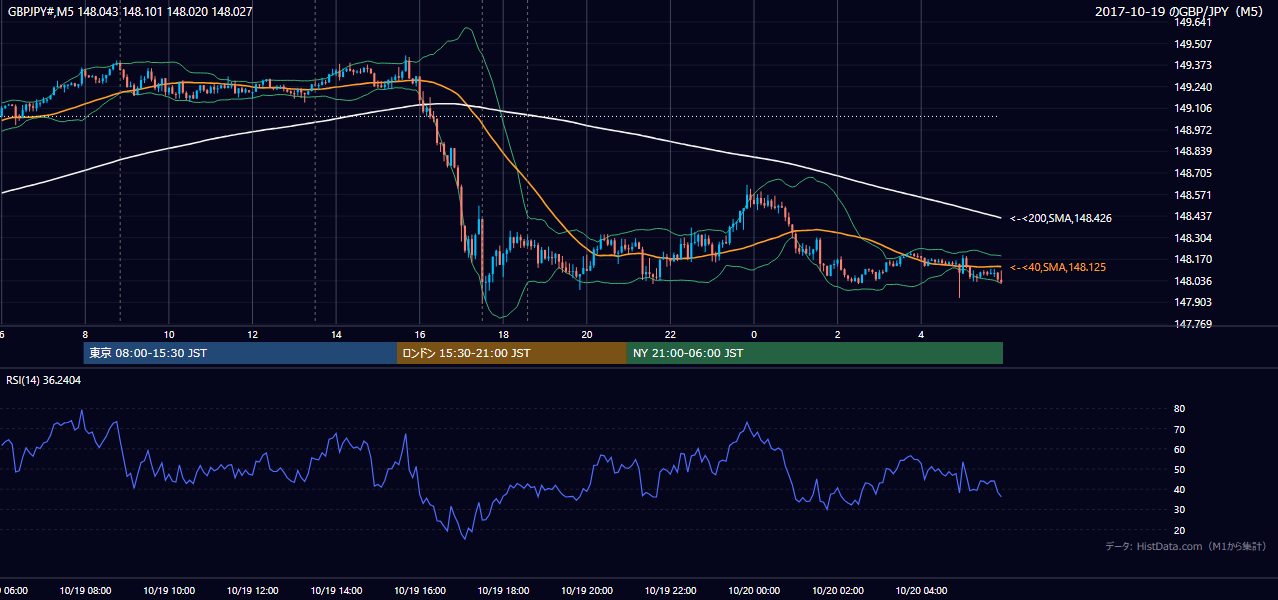Click the 40 SMA 148.125 label
Image resolution: width=1278 pixels, height=600 pixels.
(1058, 267)
